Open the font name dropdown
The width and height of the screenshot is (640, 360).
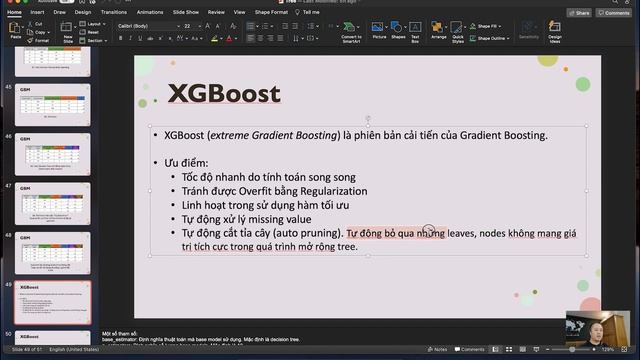(178, 26)
